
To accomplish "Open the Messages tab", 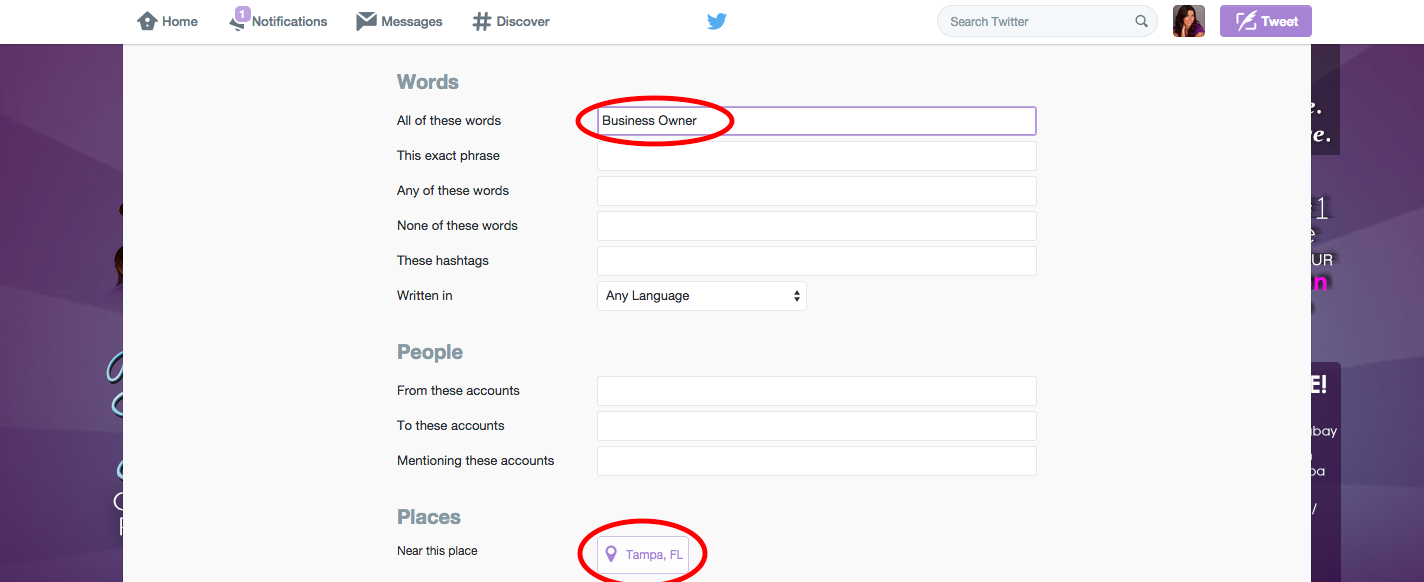I will point(399,21).
